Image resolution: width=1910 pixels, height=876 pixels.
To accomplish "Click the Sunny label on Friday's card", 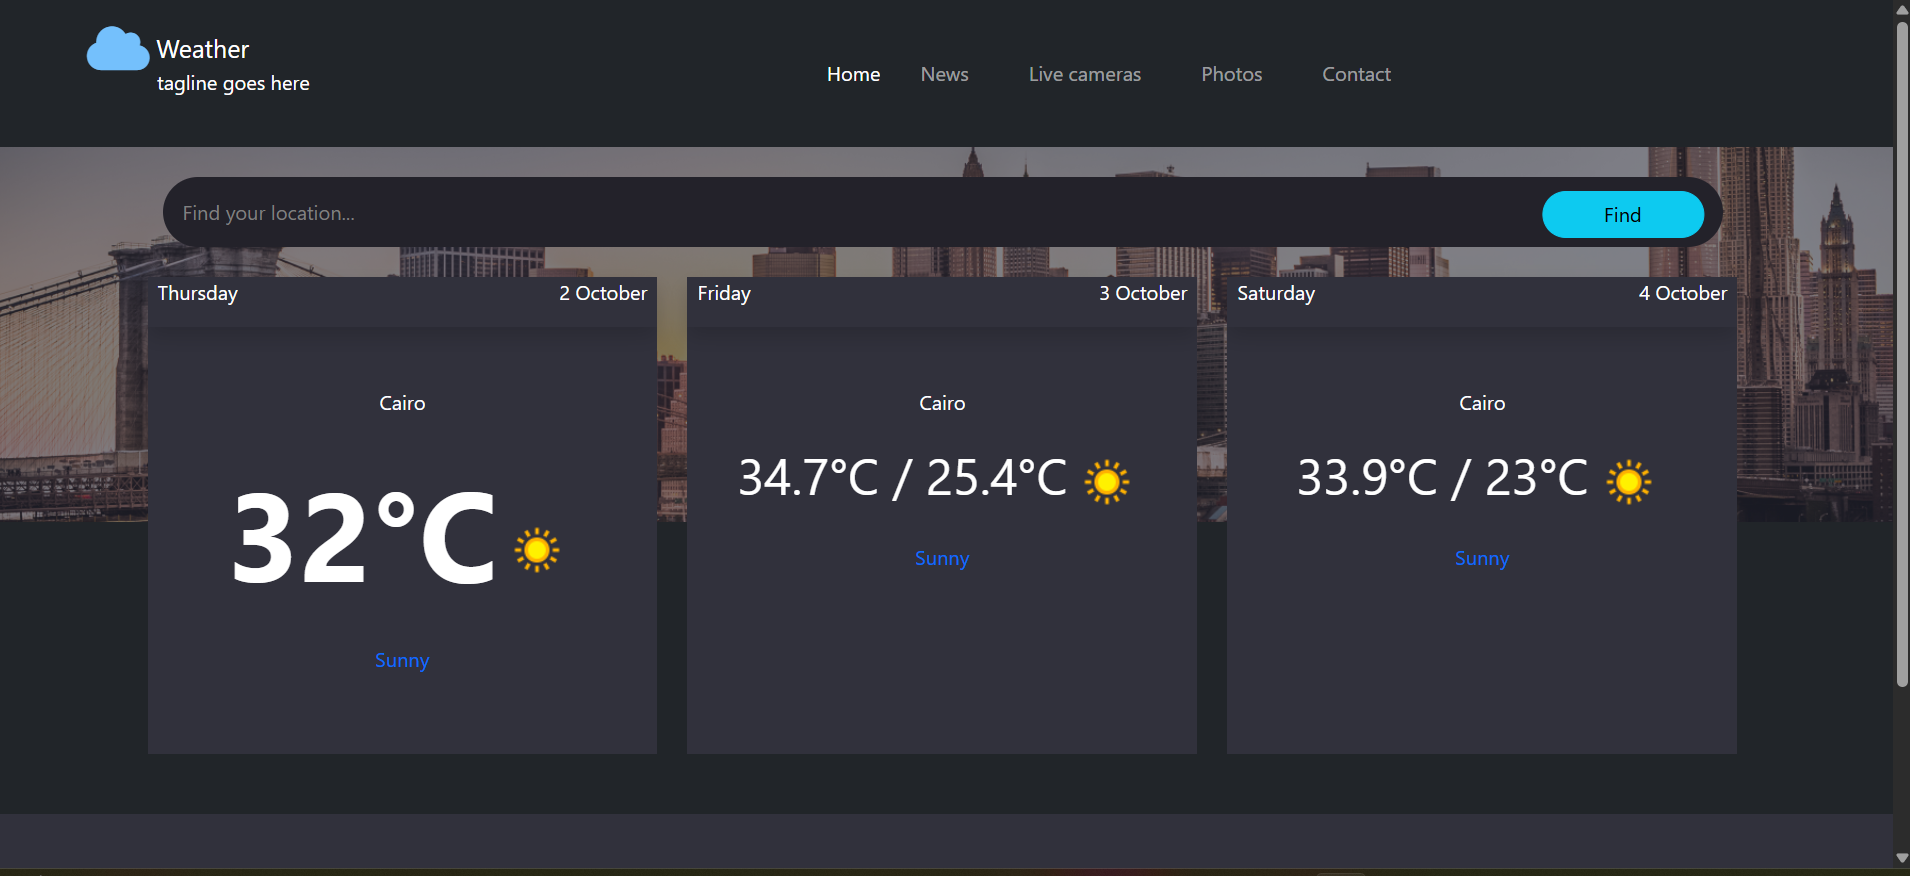I will pos(942,559).
